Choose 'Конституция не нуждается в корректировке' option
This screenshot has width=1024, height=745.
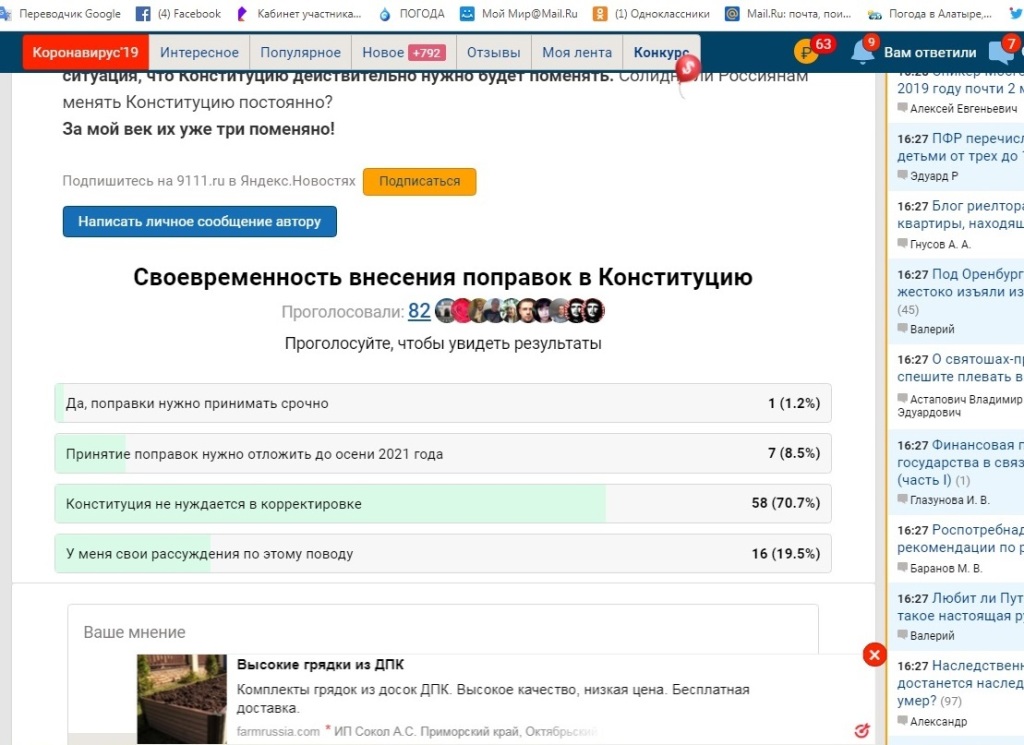[442, 504]
